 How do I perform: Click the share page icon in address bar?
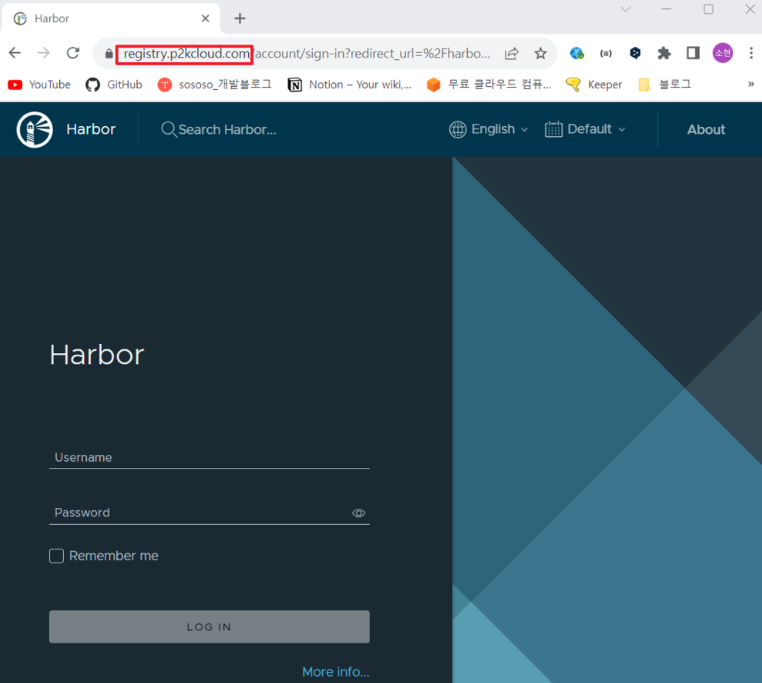pyautogui.click(x=512, y=53)
